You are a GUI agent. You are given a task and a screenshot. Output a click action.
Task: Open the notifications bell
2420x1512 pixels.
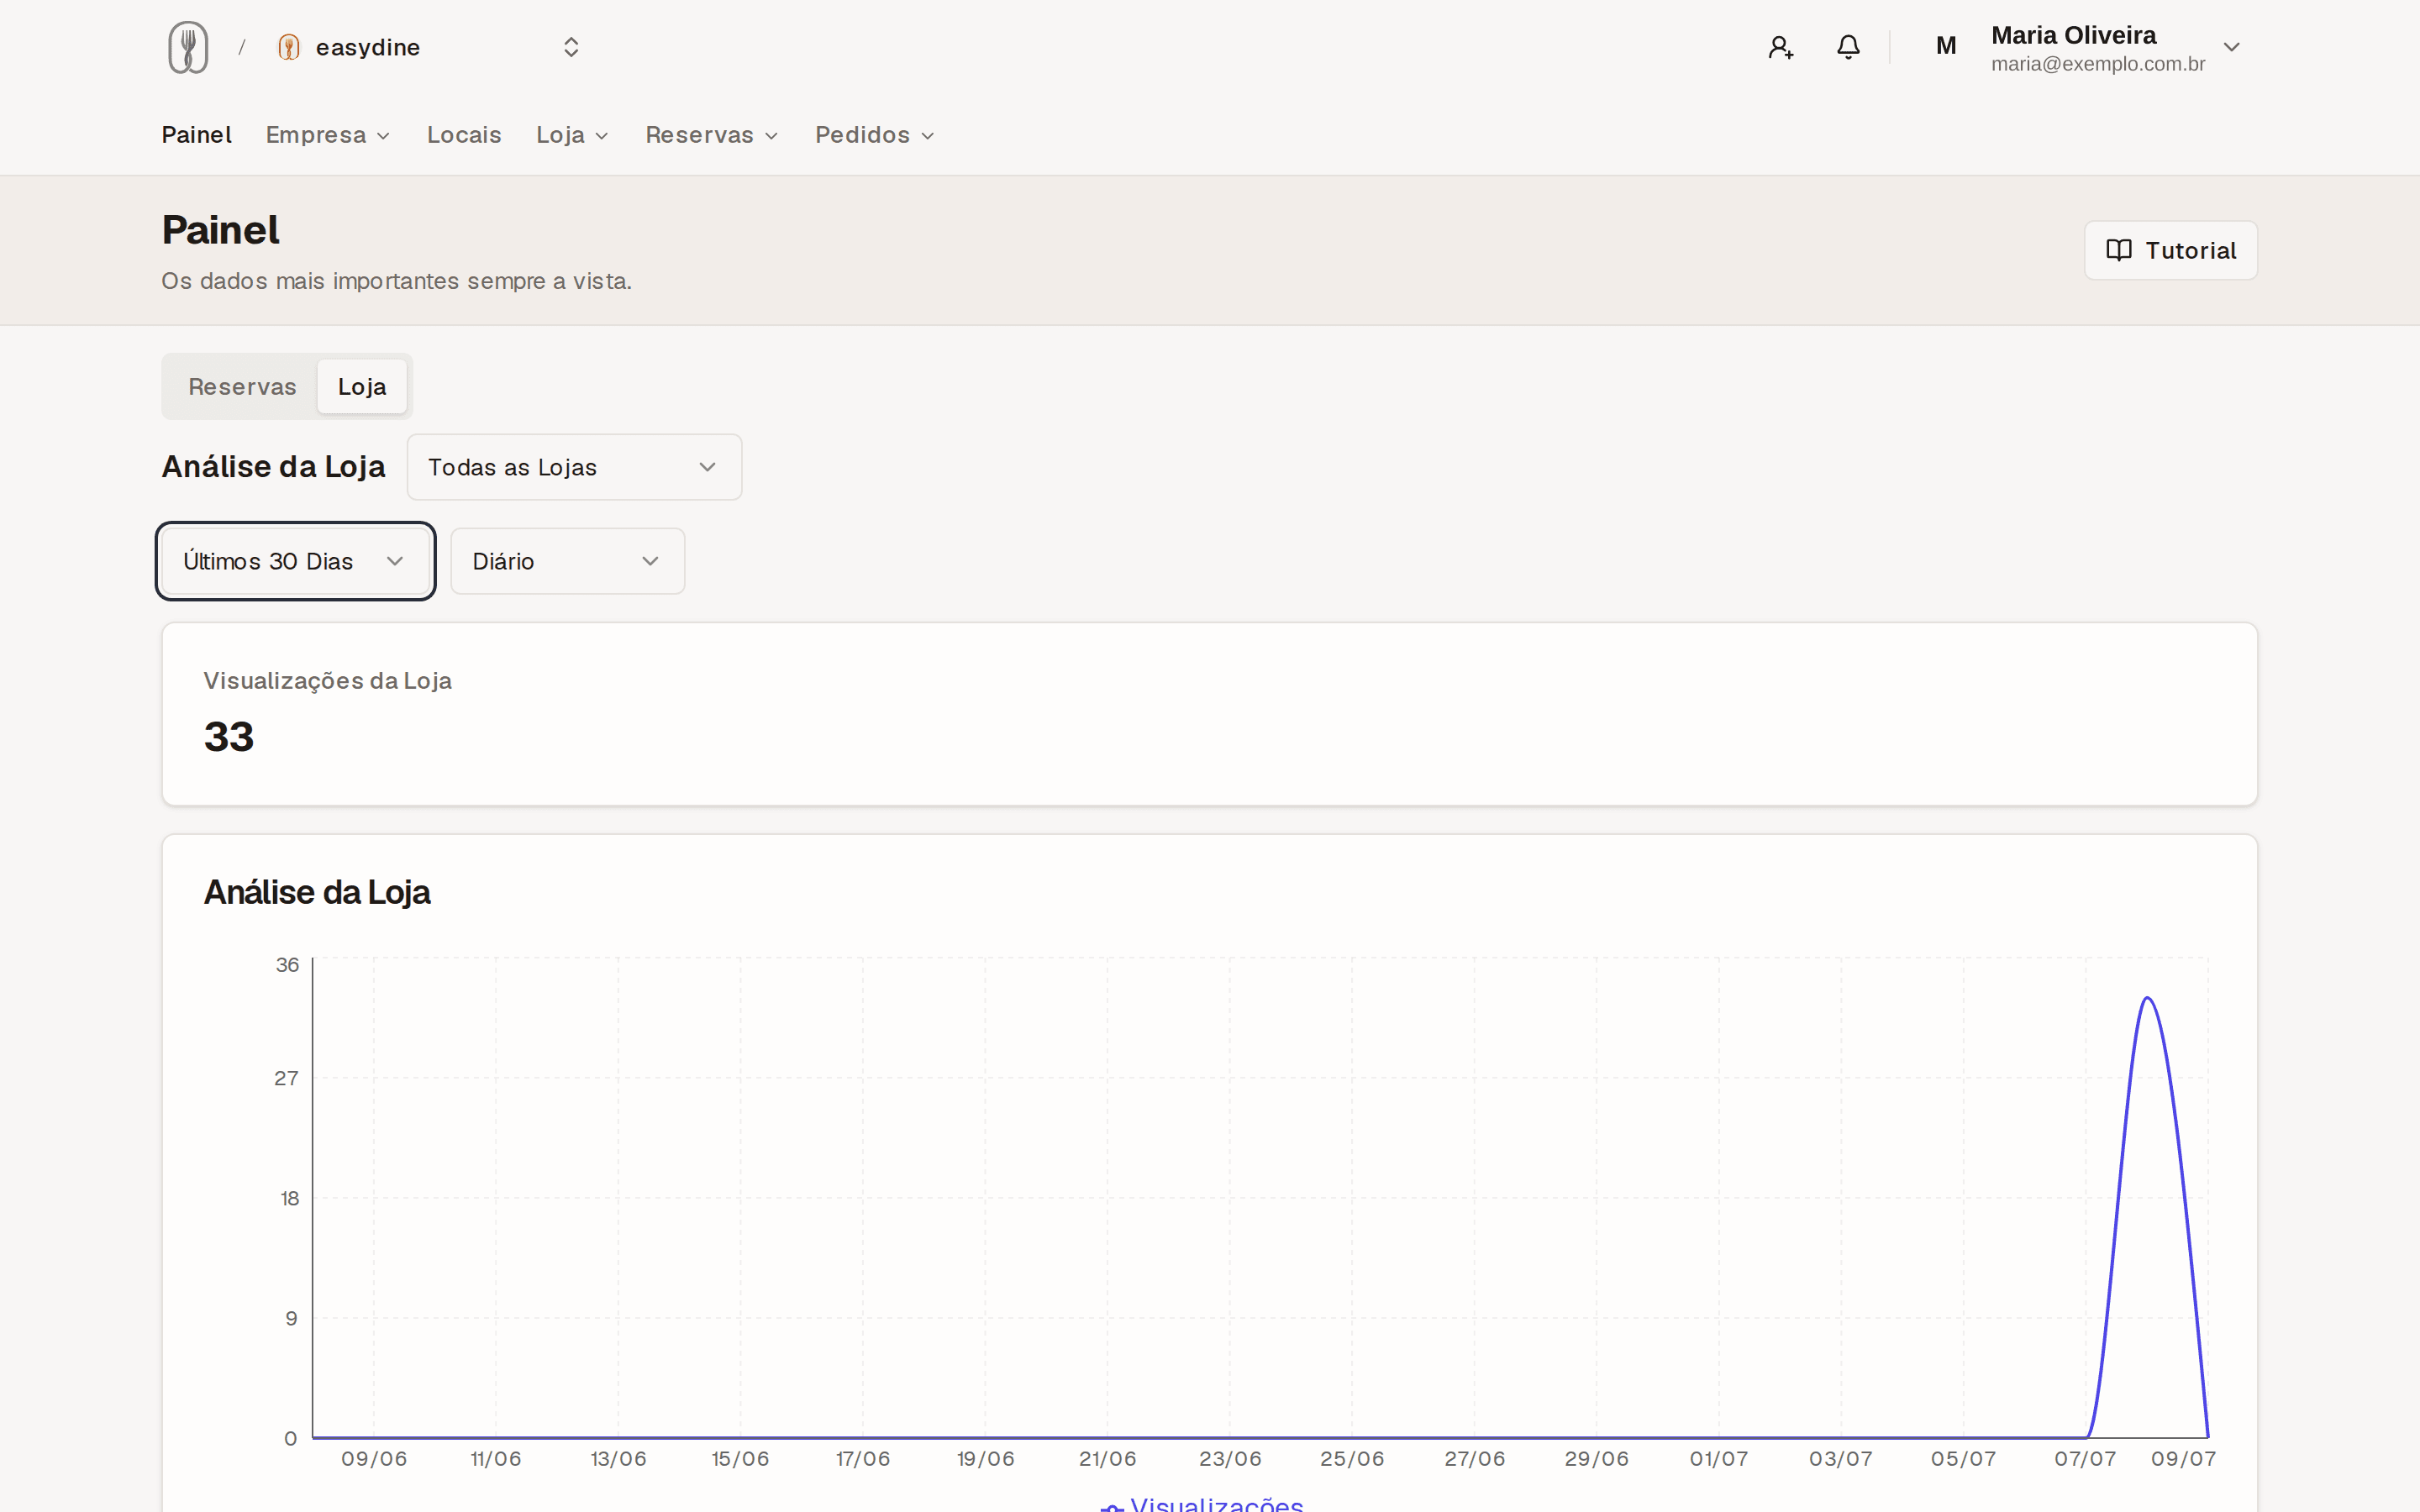click(x=1848, y=47)
